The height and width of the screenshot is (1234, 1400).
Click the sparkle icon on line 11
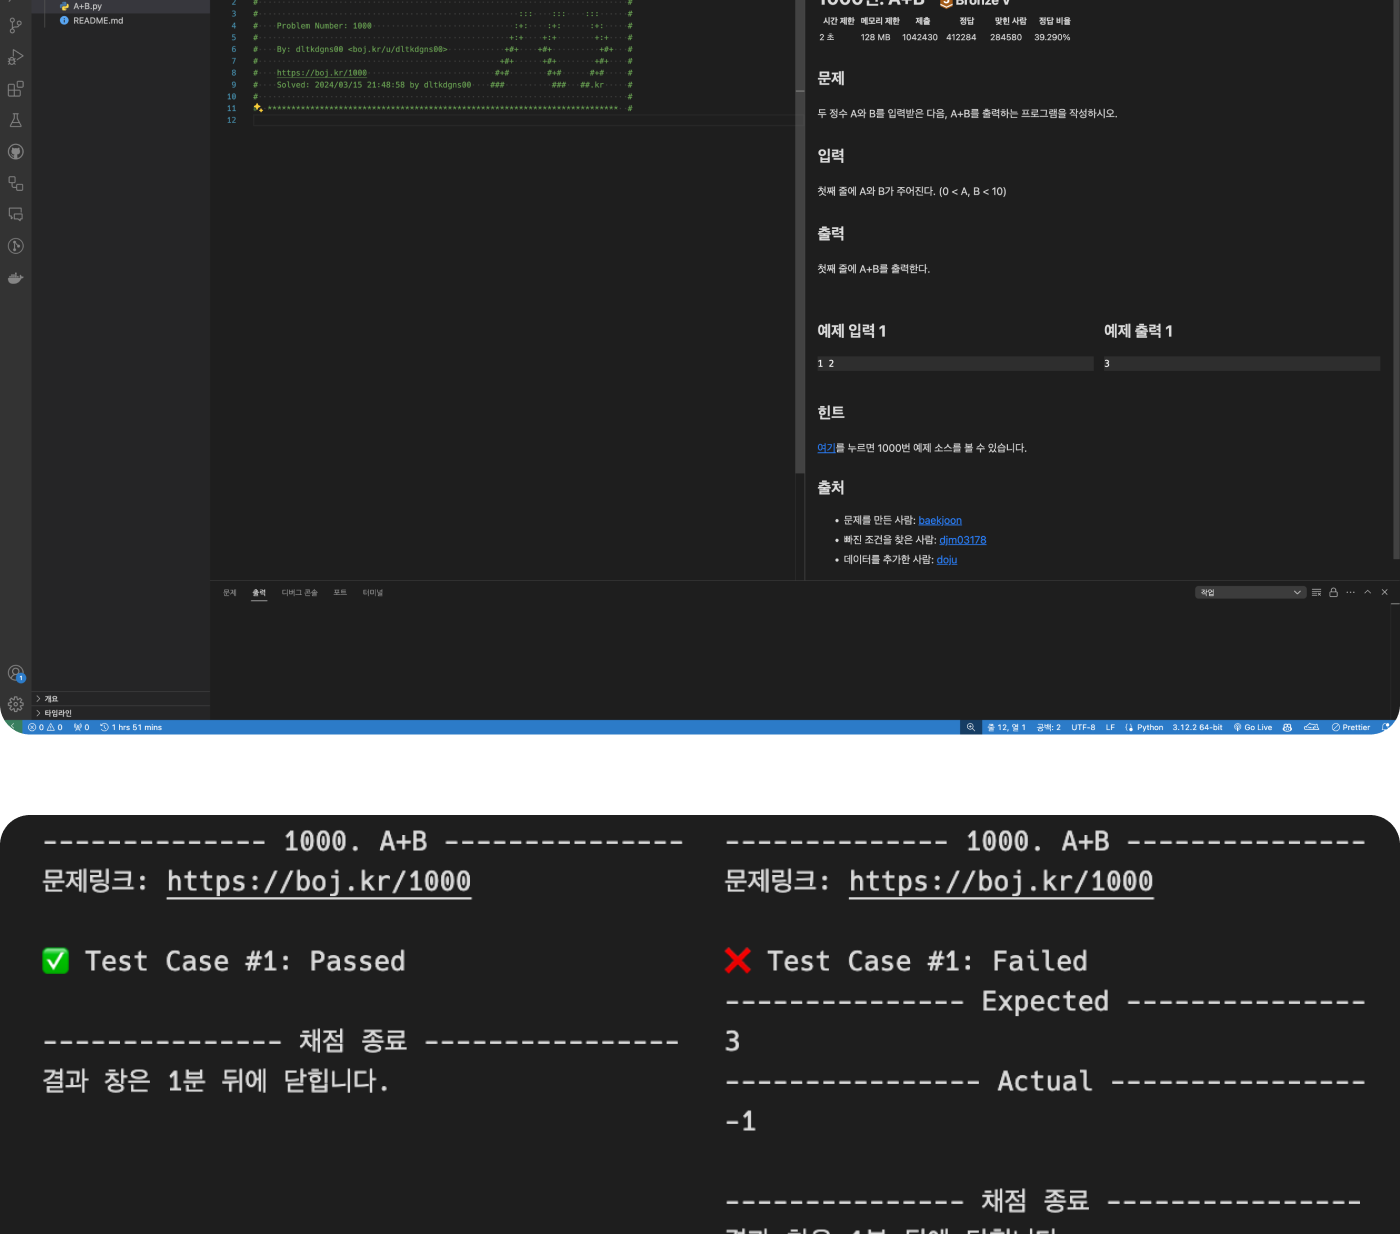[x=257, y=108]
